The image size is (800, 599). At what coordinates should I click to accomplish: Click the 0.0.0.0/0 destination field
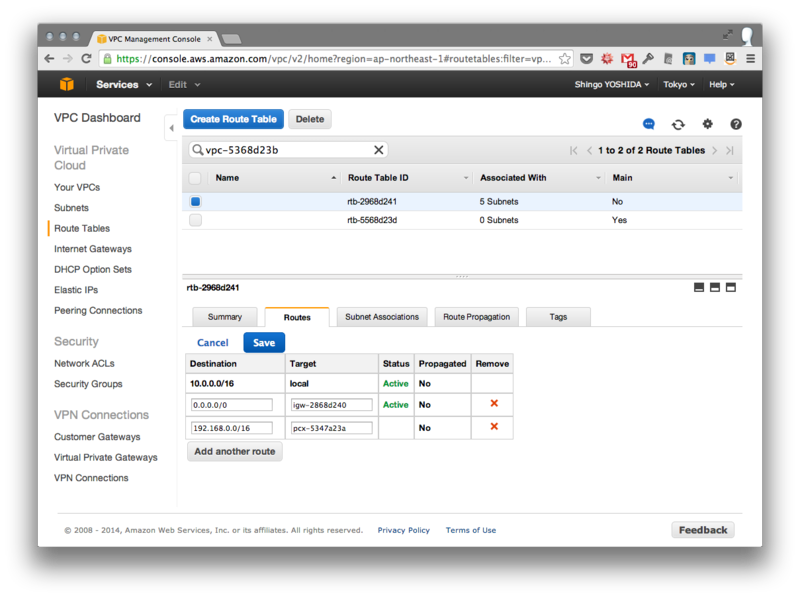tap(232, 405)
